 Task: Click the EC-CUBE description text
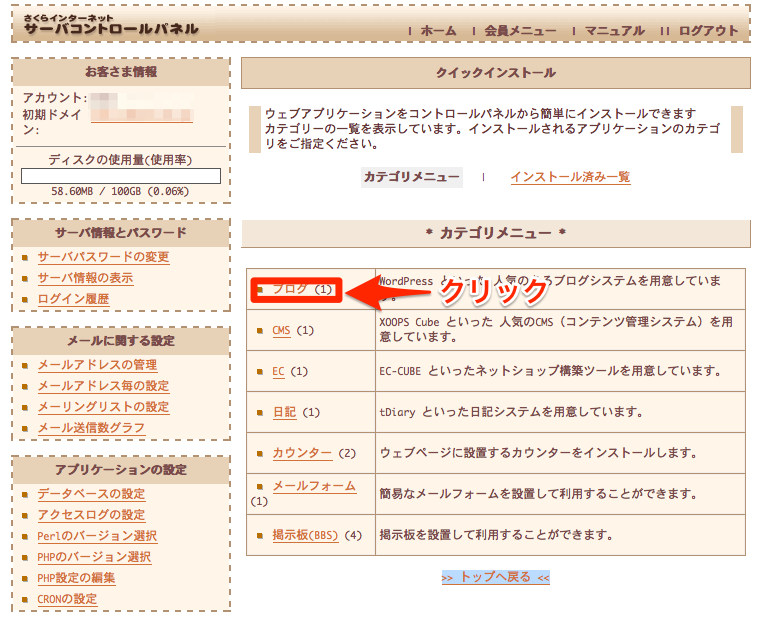click(x=551, y=371)
